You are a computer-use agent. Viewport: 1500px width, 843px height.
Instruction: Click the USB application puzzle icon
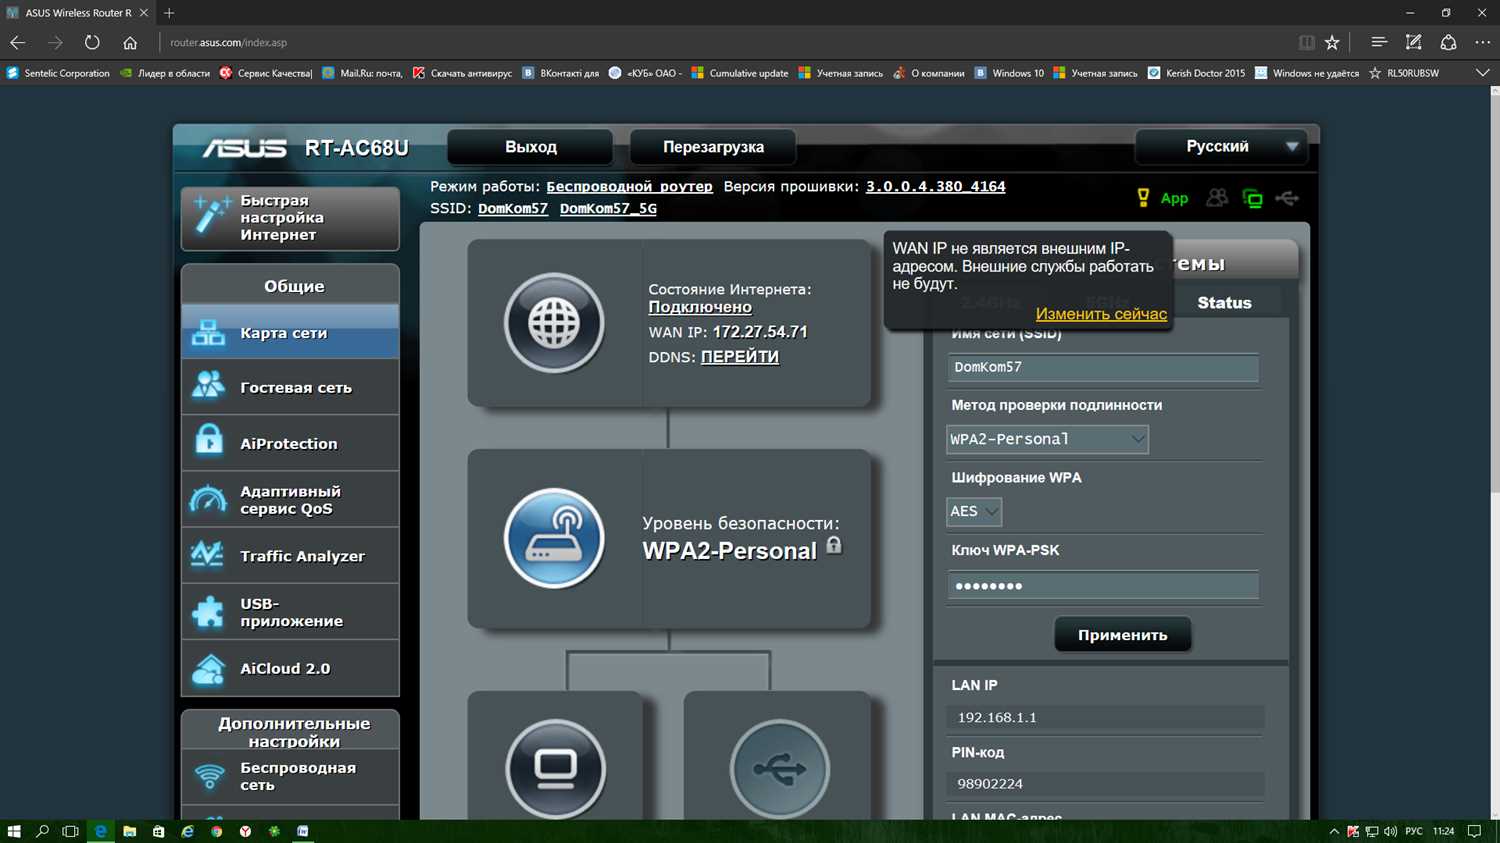point(208,612)
